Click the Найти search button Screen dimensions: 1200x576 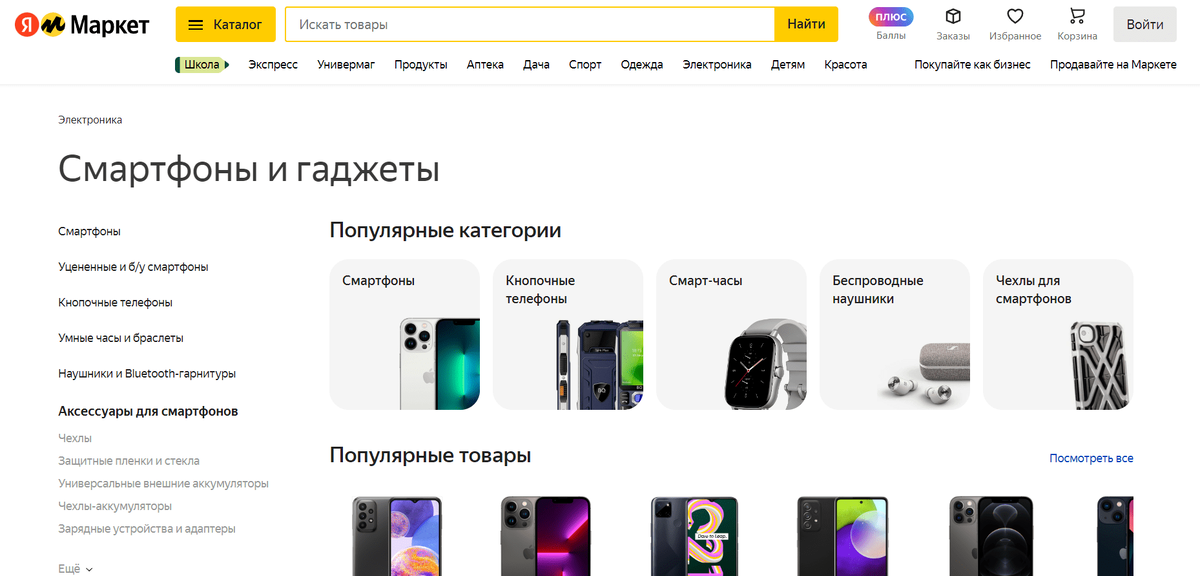coord(806,24)
